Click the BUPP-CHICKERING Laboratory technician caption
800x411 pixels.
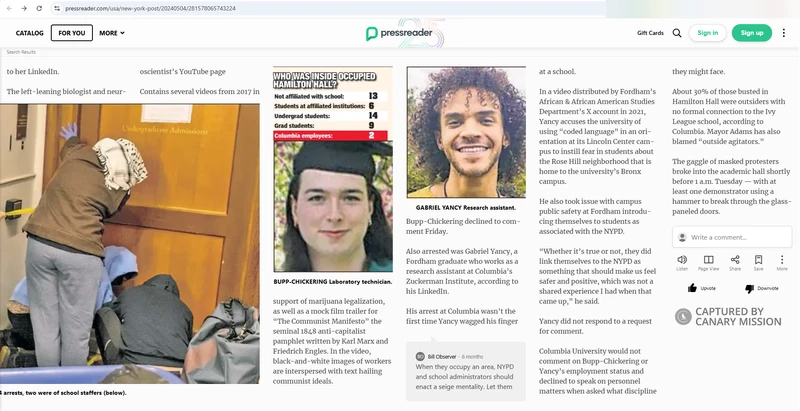click(333, 281)
